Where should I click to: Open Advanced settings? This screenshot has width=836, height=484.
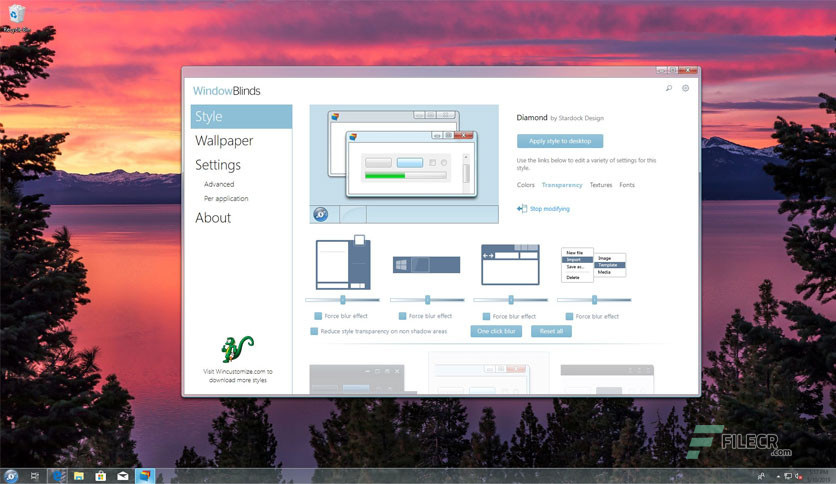coord(219,184)
